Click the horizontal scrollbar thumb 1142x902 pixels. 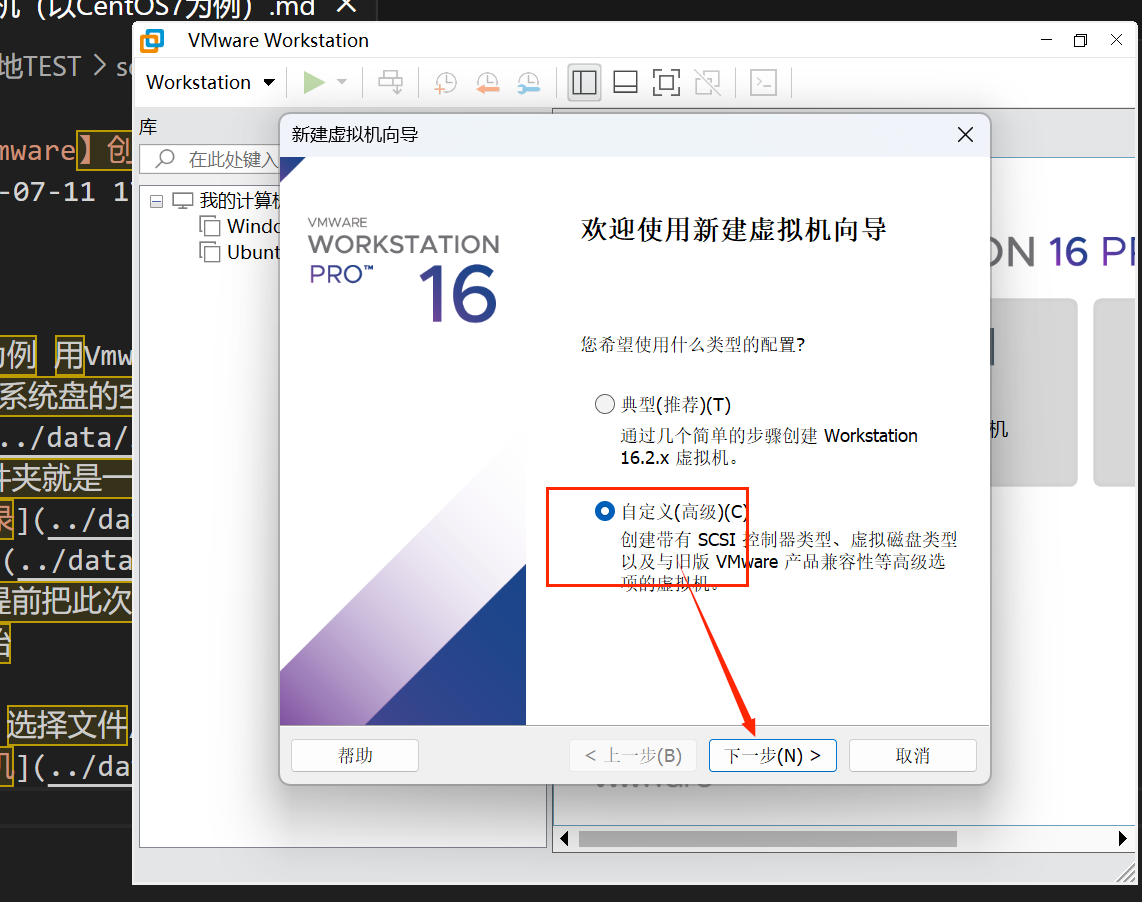tap(768, 839)
